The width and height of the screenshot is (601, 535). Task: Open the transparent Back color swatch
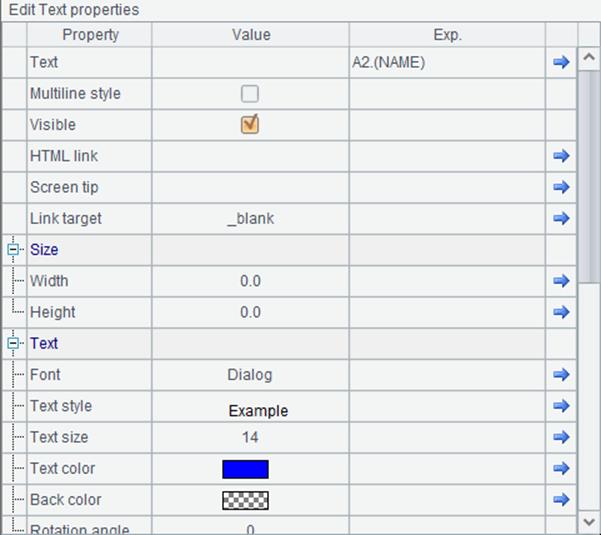[x=245, y=501]
